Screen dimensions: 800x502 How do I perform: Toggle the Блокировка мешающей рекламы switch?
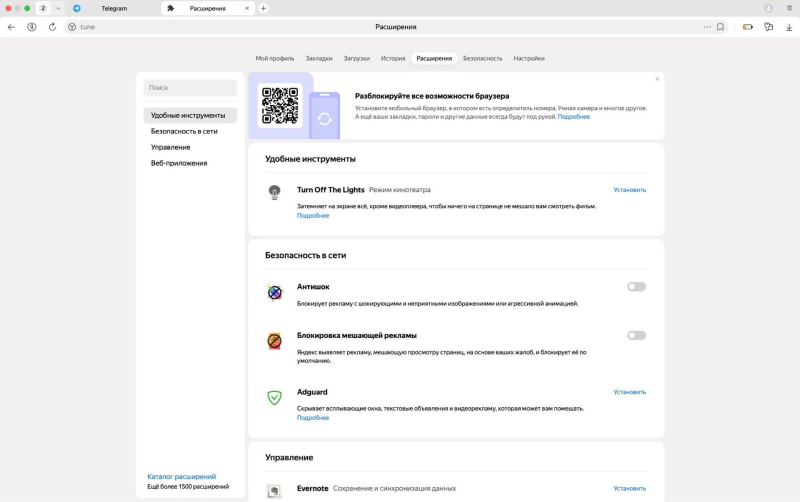click(636, 335)
